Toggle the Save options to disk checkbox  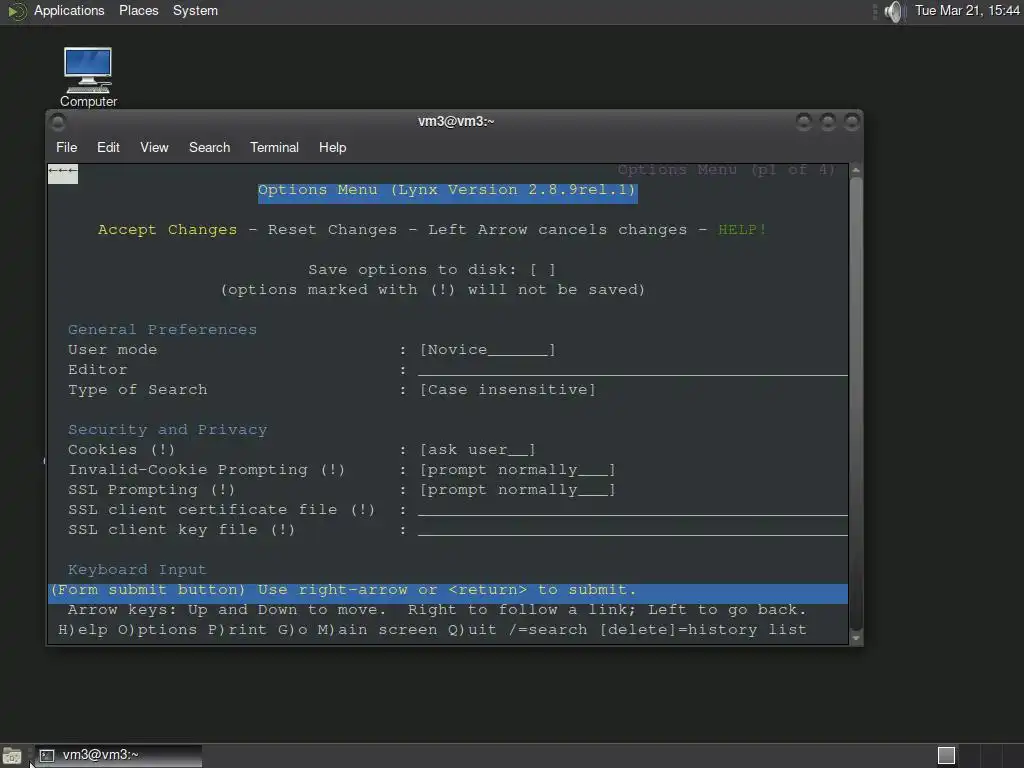[x=543, y=270]
